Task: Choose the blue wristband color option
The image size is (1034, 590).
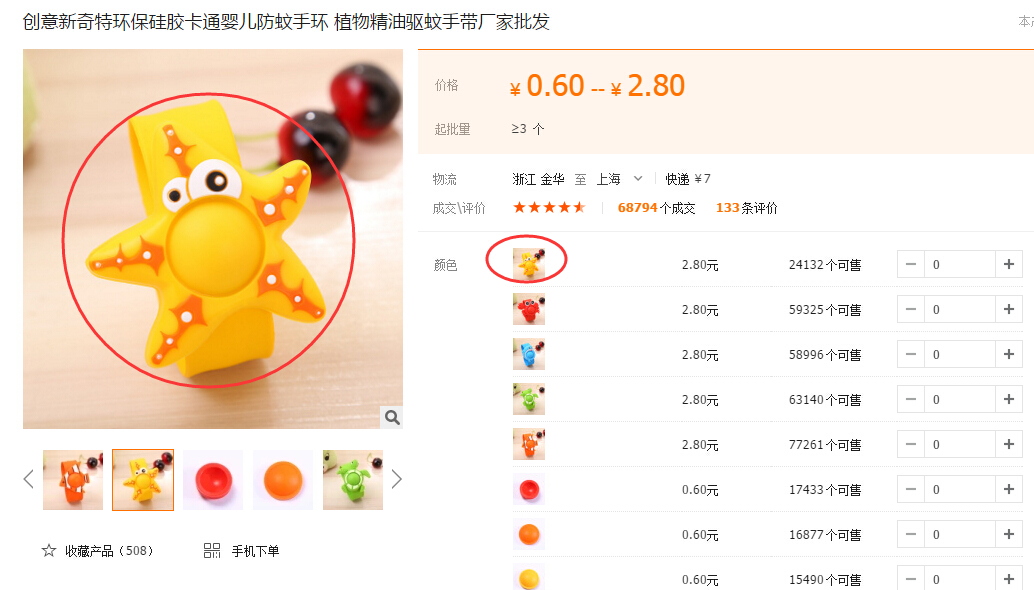Action: click(529, 354)
